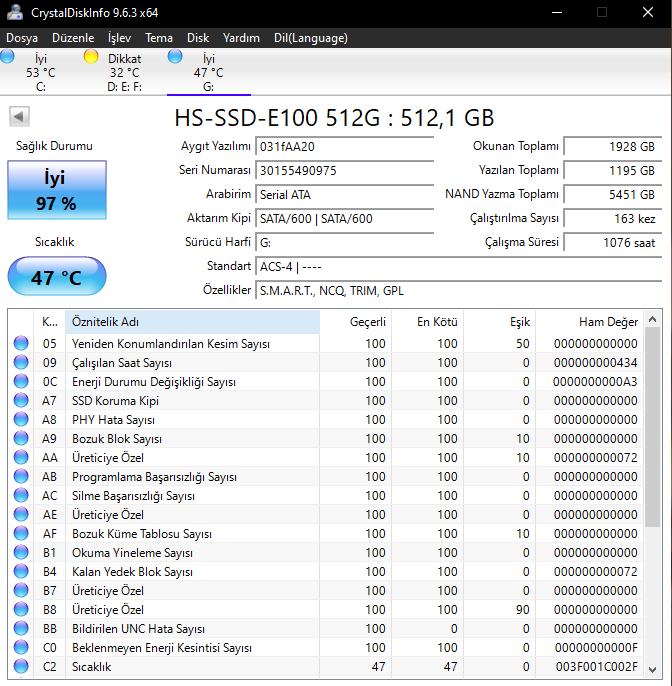Click the Eşik column header
Screen dimensions: 672x686
click(x=500, y=322)
